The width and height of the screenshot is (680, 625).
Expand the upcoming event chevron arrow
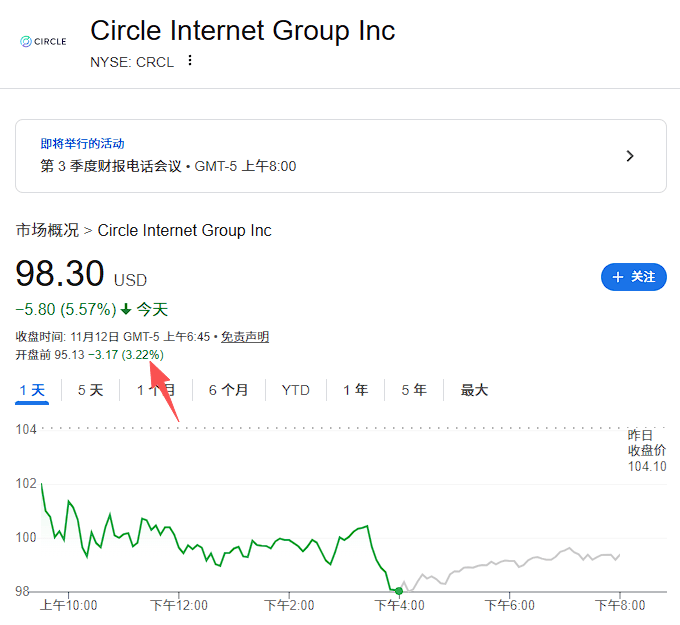pos(629,156)
